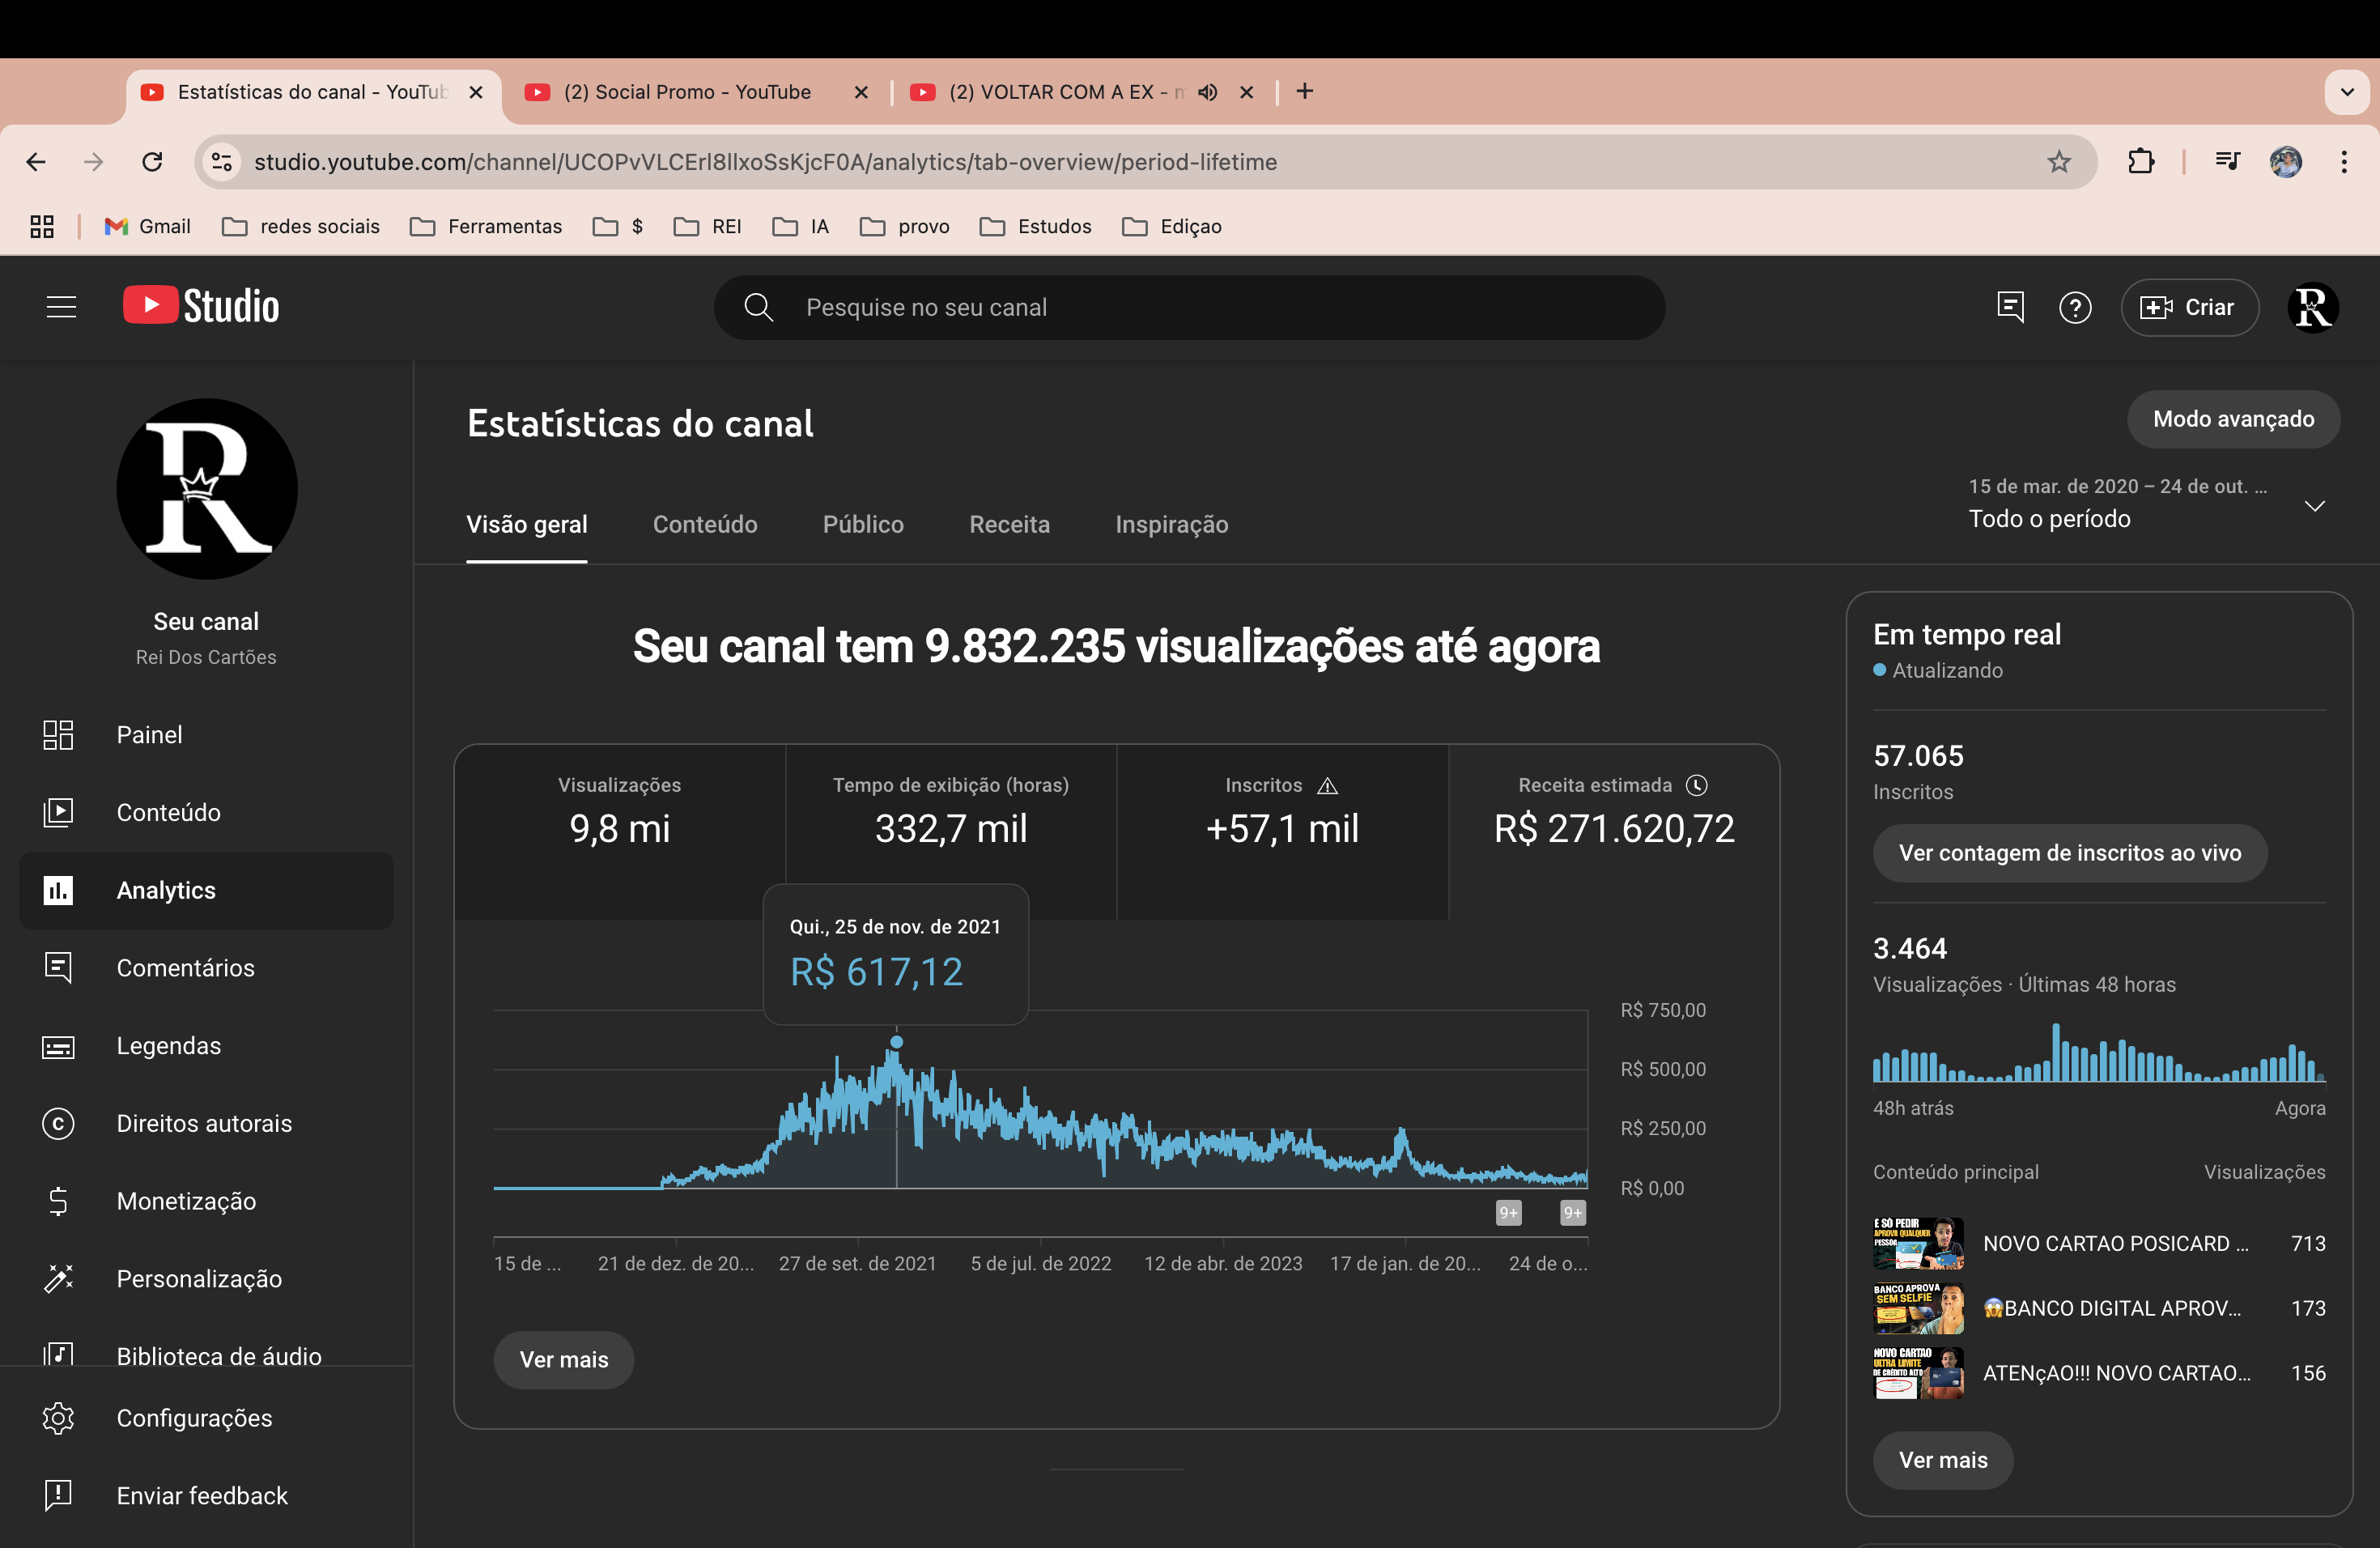2380x1548 pixels.
Task: Open the $ bookmarks folder
Action: [x=618, y=227]
